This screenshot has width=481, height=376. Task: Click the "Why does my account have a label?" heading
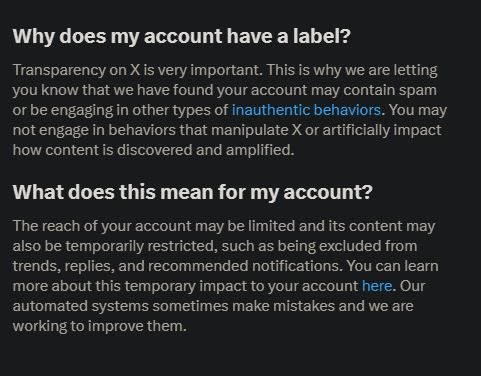pyautogui.click(x=182, y=36)
